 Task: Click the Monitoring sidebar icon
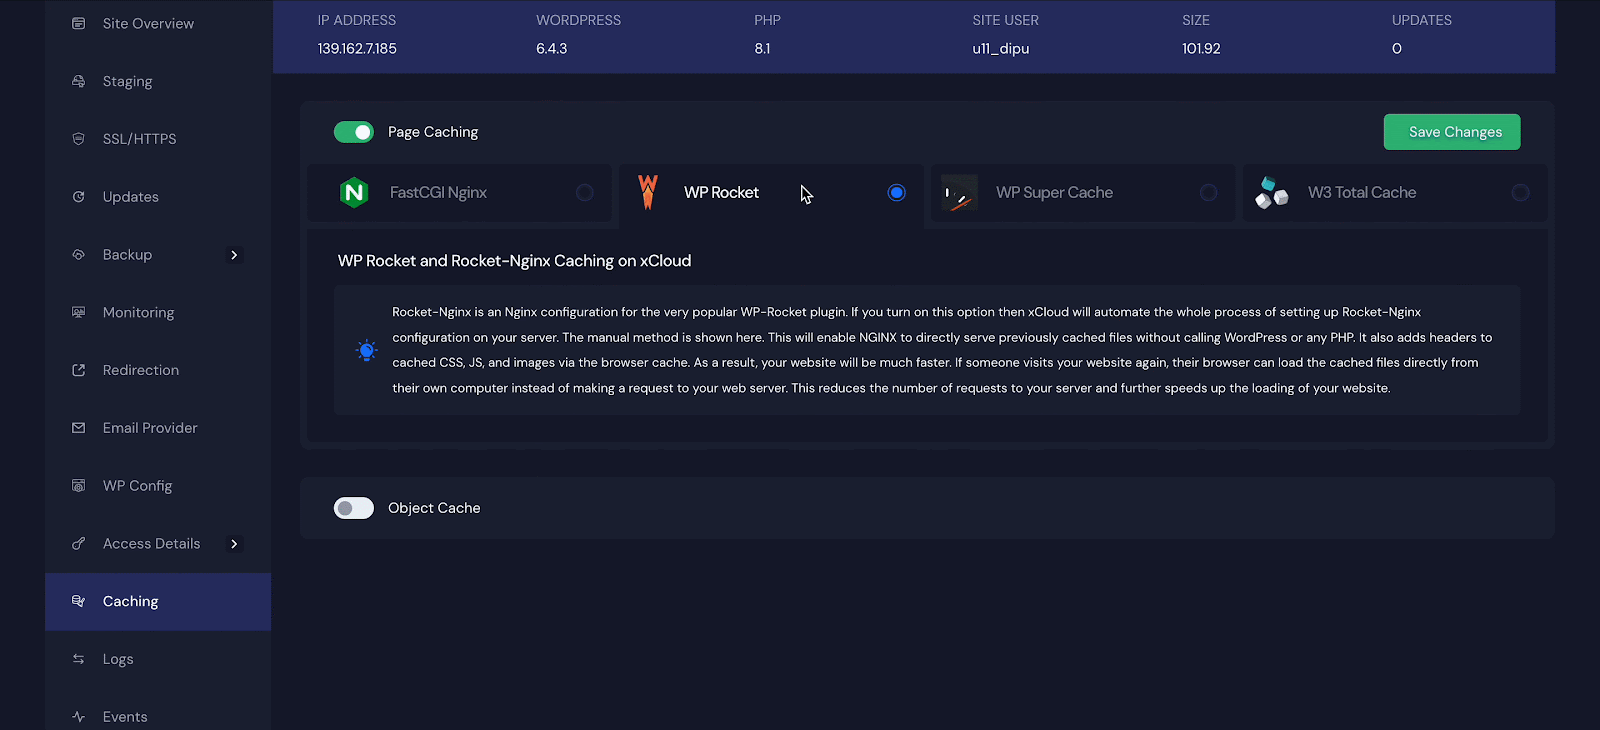click(79, 312)
